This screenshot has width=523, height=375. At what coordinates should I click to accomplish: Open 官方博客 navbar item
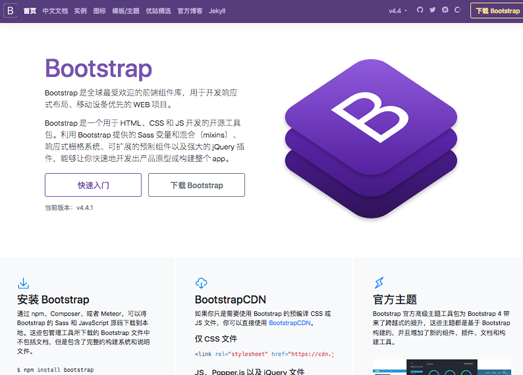[x=190, y=11]
